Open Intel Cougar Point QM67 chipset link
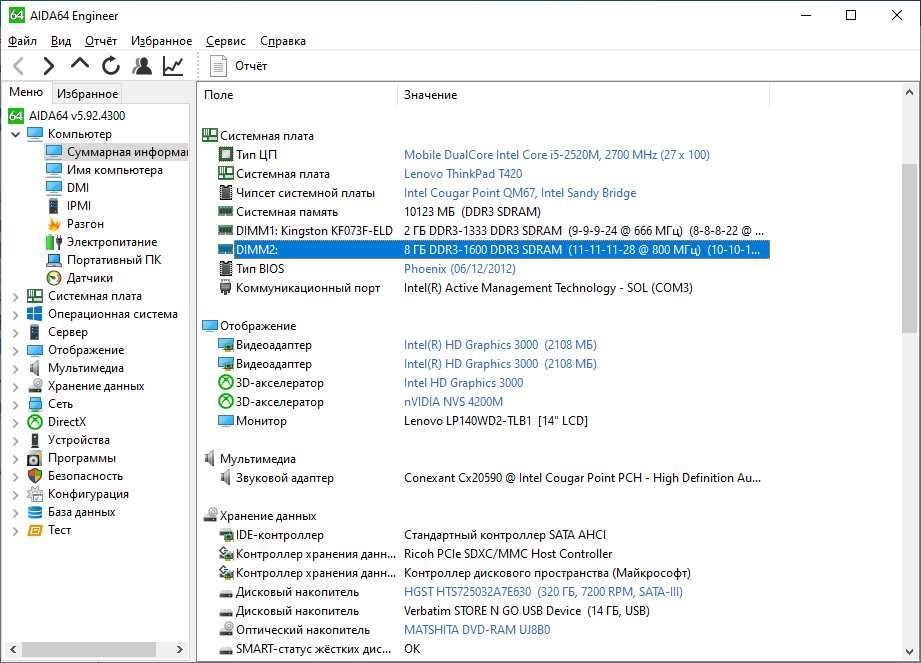 pos(520,193)
